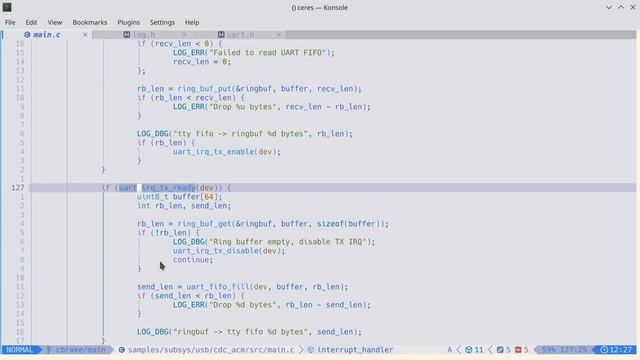
Task: Click the A indicator in the statusline
Action: click(450, 350)
